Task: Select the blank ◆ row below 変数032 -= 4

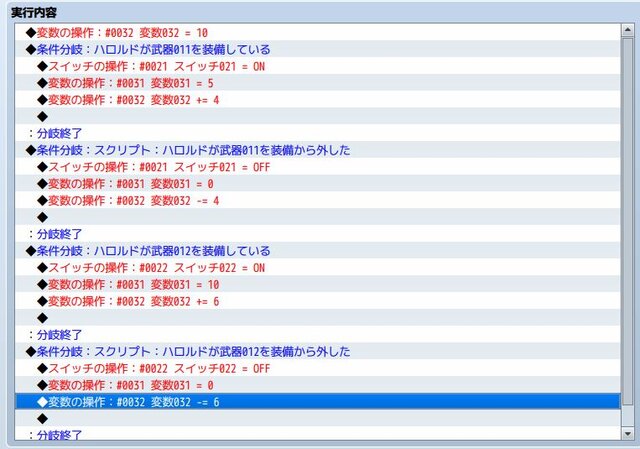Action: click(x=318, y=217)
